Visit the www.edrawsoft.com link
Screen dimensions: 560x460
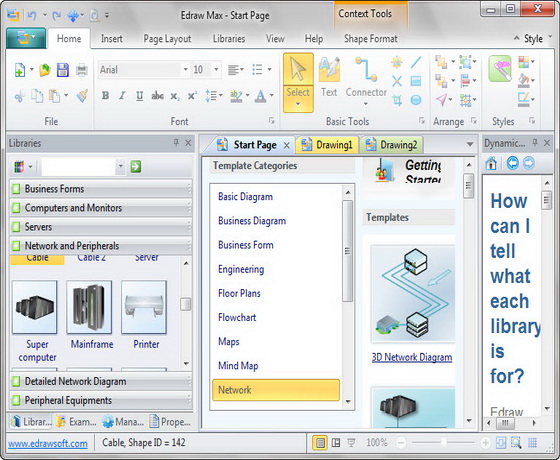click(48, 444)
